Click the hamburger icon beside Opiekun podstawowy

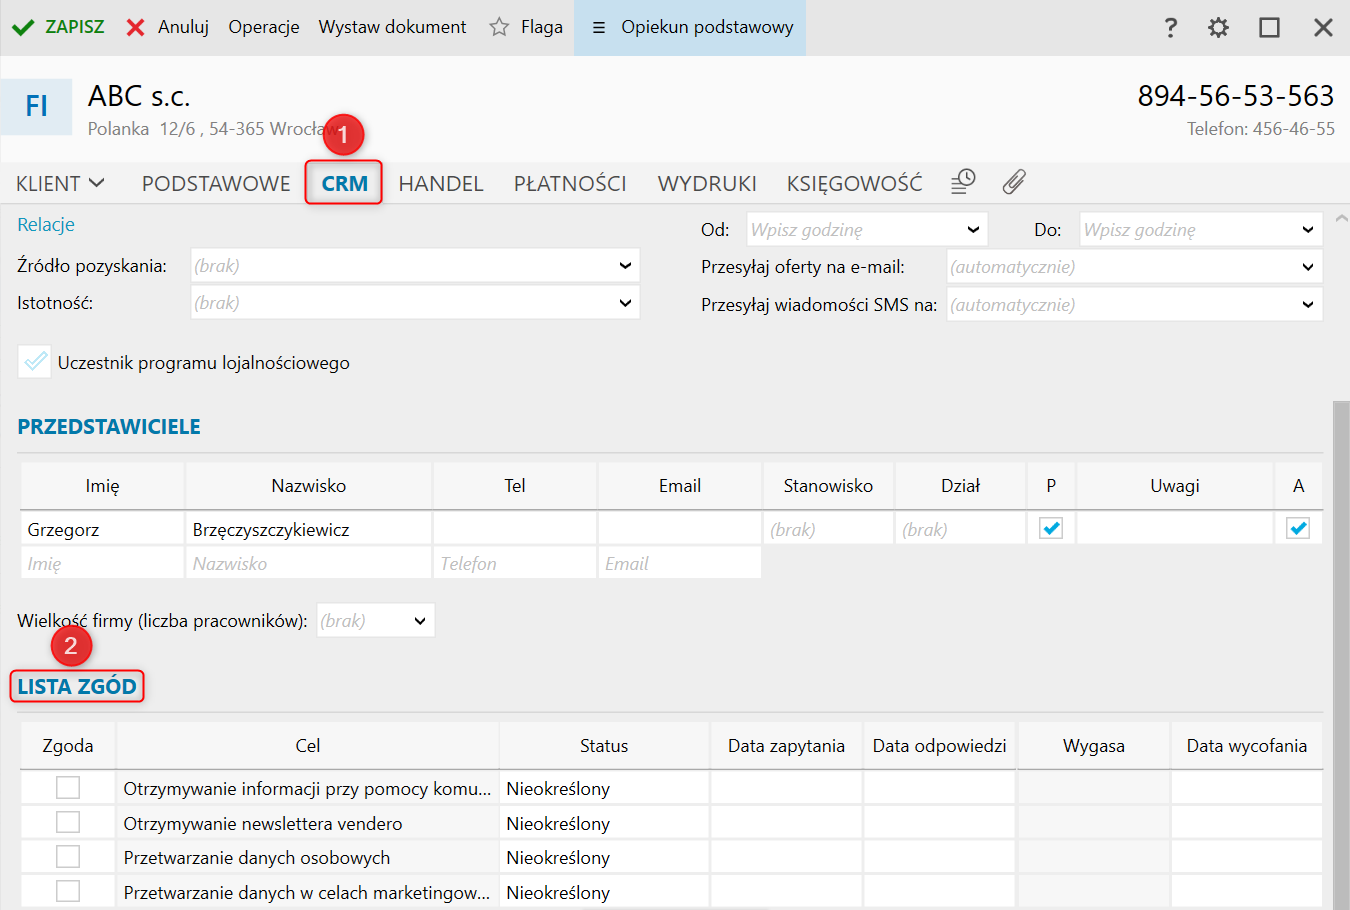click(x=599, y=28)
